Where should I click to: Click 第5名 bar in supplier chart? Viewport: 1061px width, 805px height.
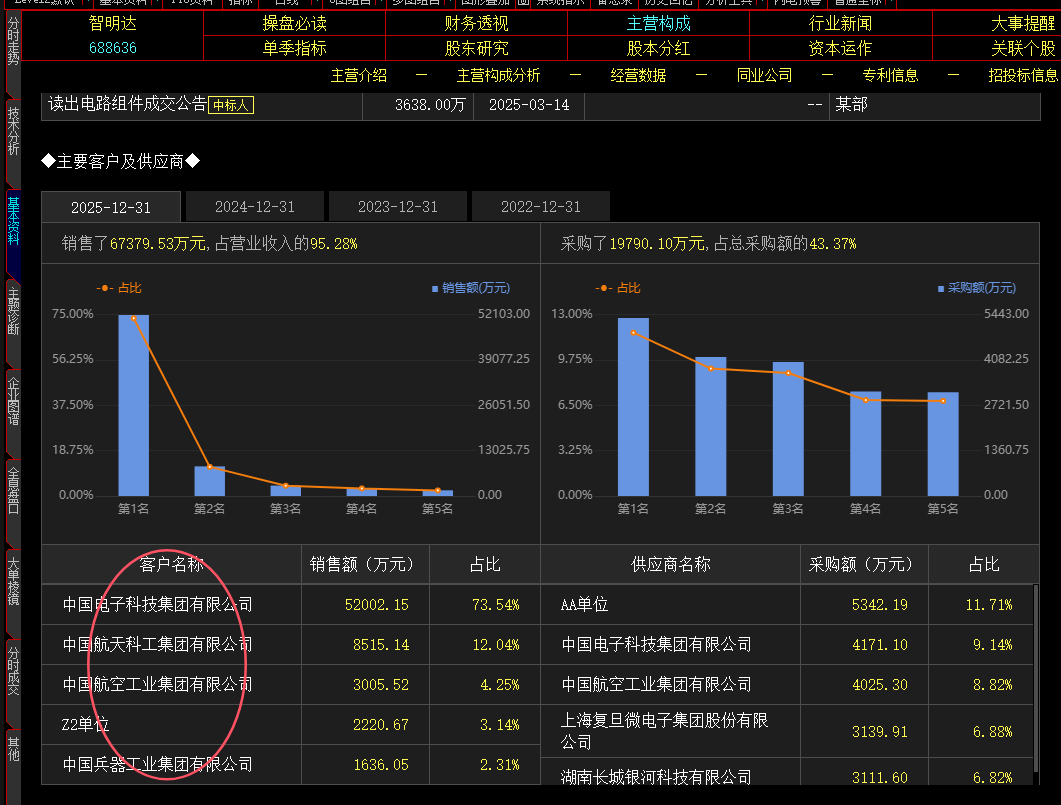coord(943,444)
